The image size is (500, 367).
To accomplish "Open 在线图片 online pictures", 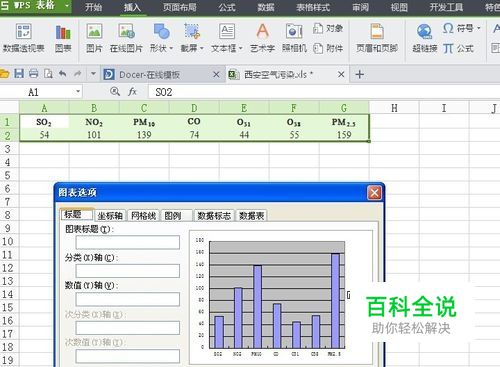I will tap(126, 38).
